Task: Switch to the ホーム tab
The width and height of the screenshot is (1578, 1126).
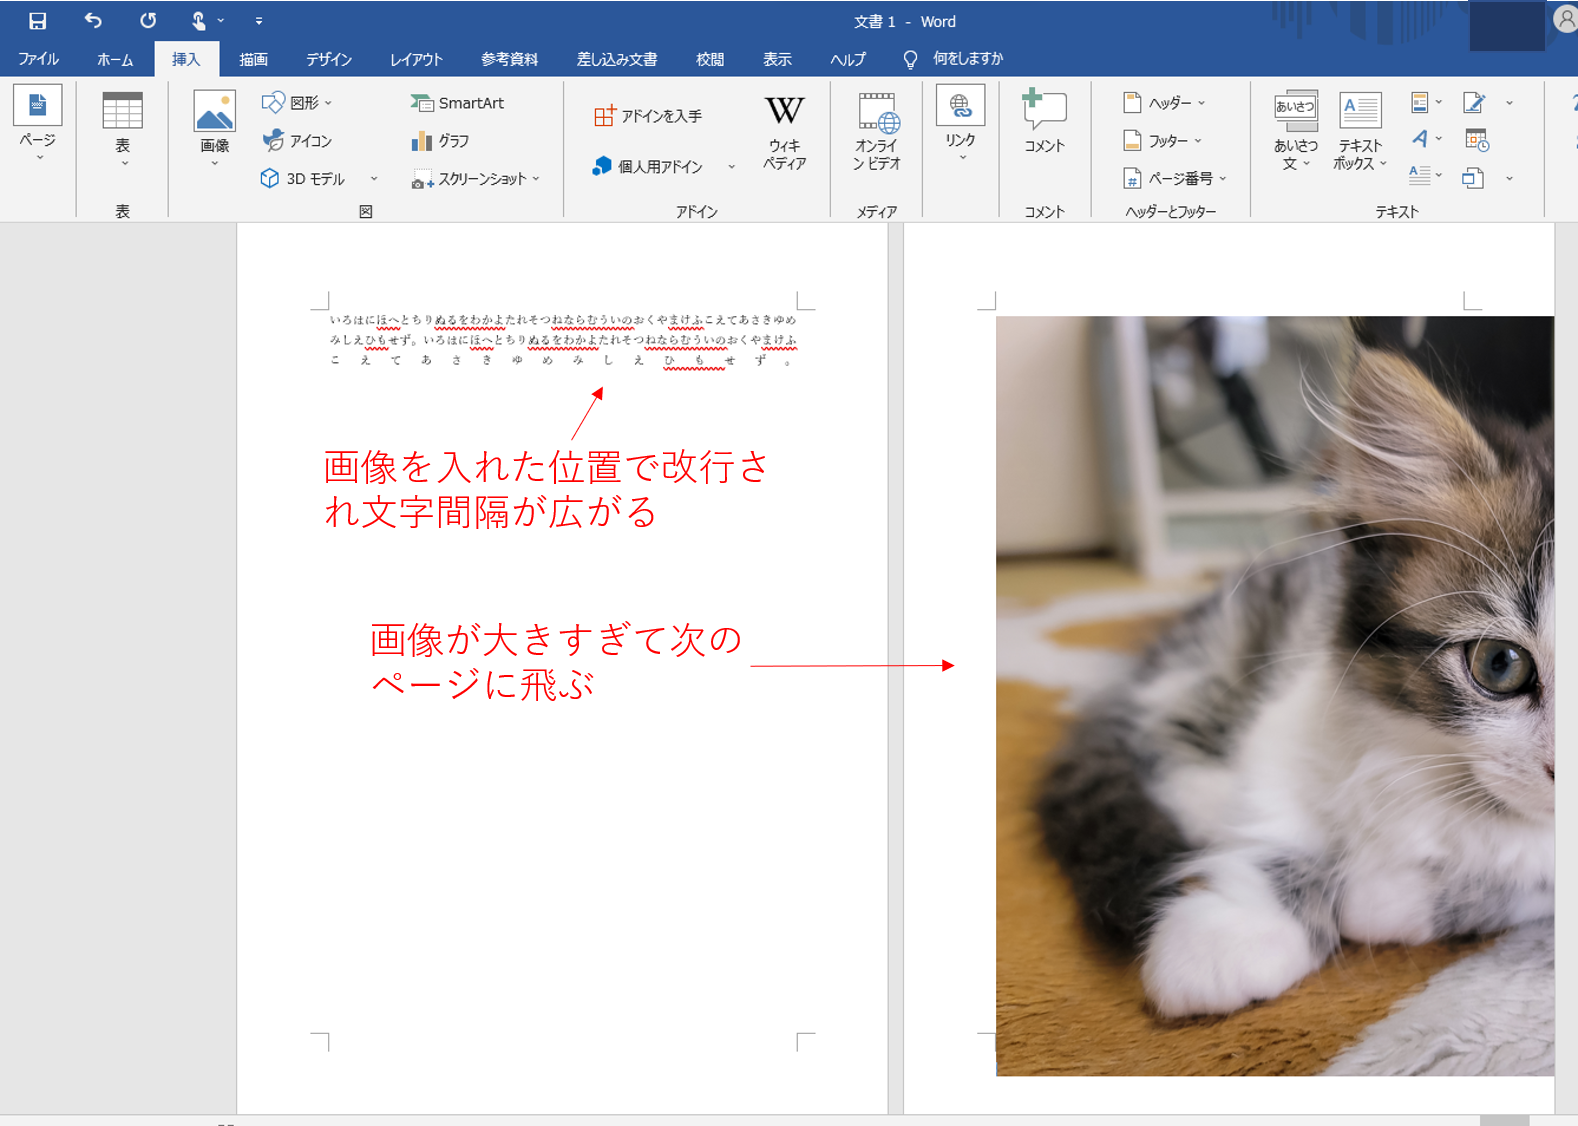Action: coord(115,59)
